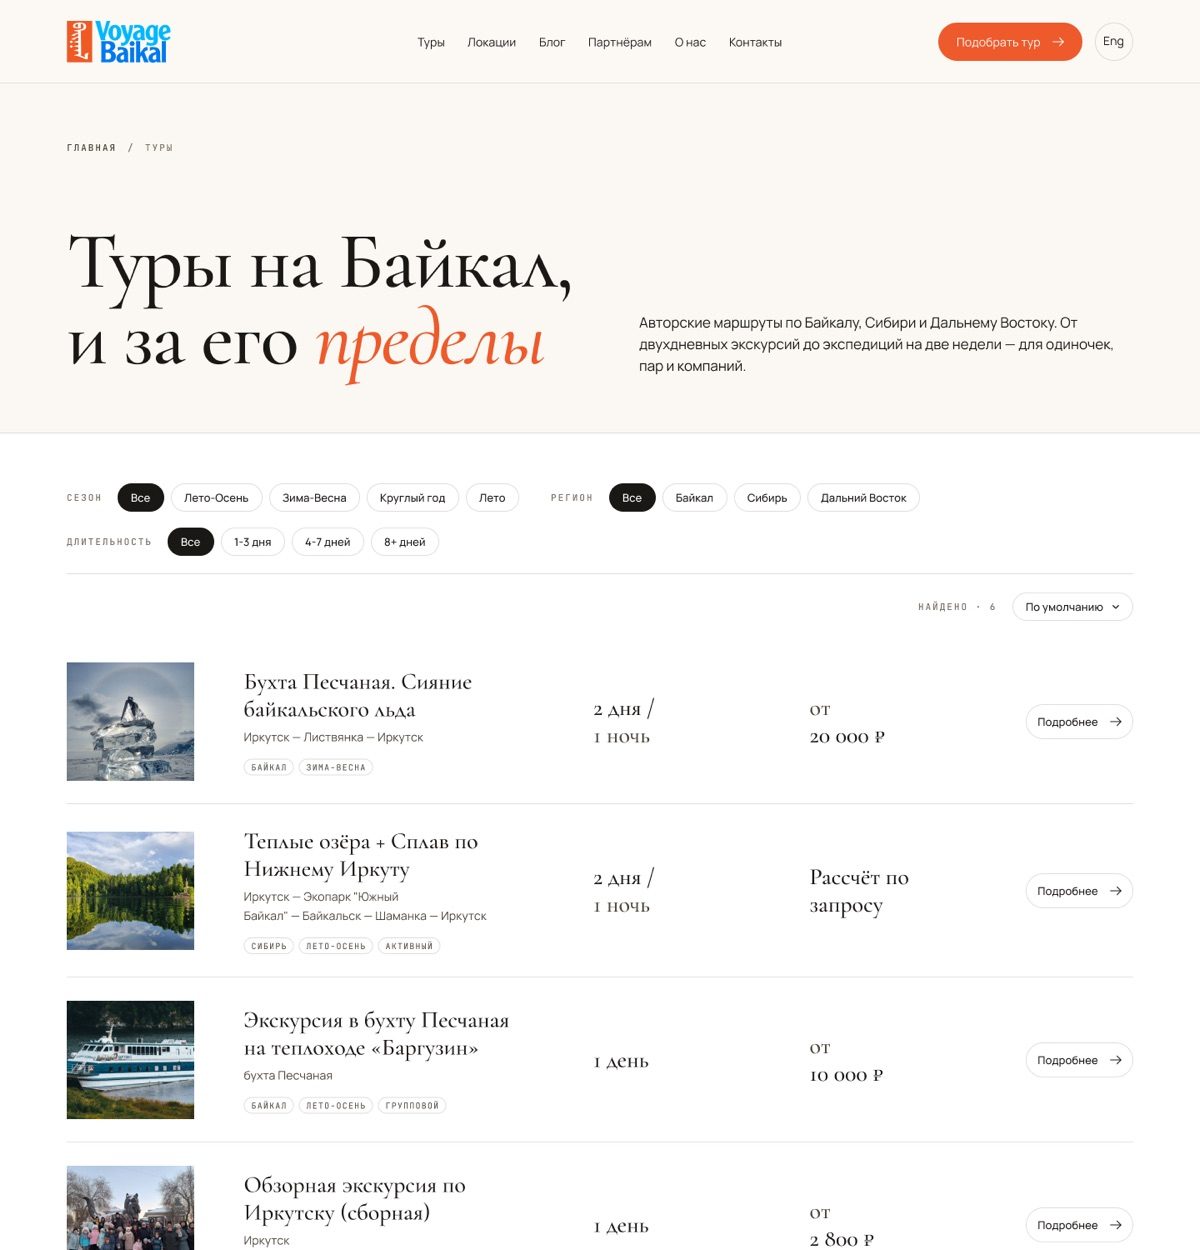The image size is (1200, 1250).
Task: Open the group photo of Иркутск excursion
Action: click(x=130, y=1208)
